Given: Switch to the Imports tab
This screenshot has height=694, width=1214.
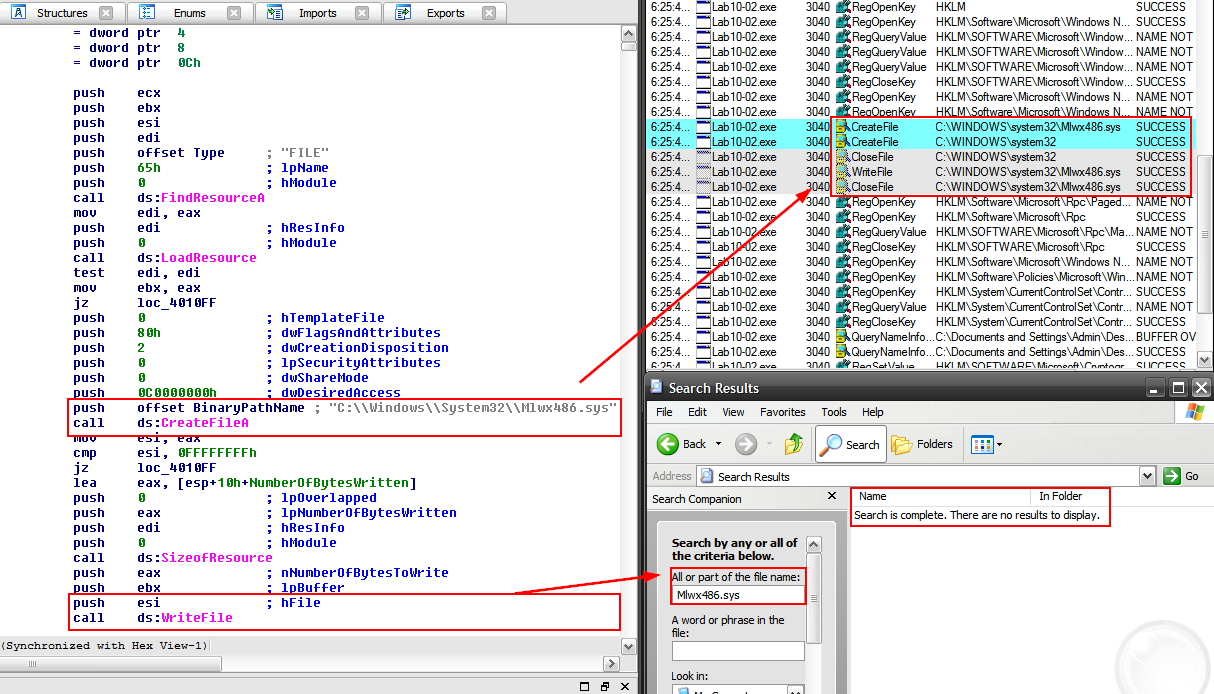Looking at the screenshot, I should tap(318, 13).
